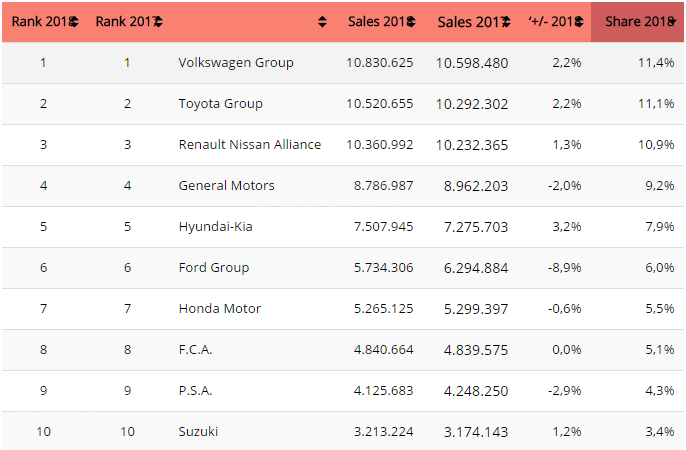The image size is (686, 450).
Task: Select the Suzuki name cell
Action: [x=198, y=432]
